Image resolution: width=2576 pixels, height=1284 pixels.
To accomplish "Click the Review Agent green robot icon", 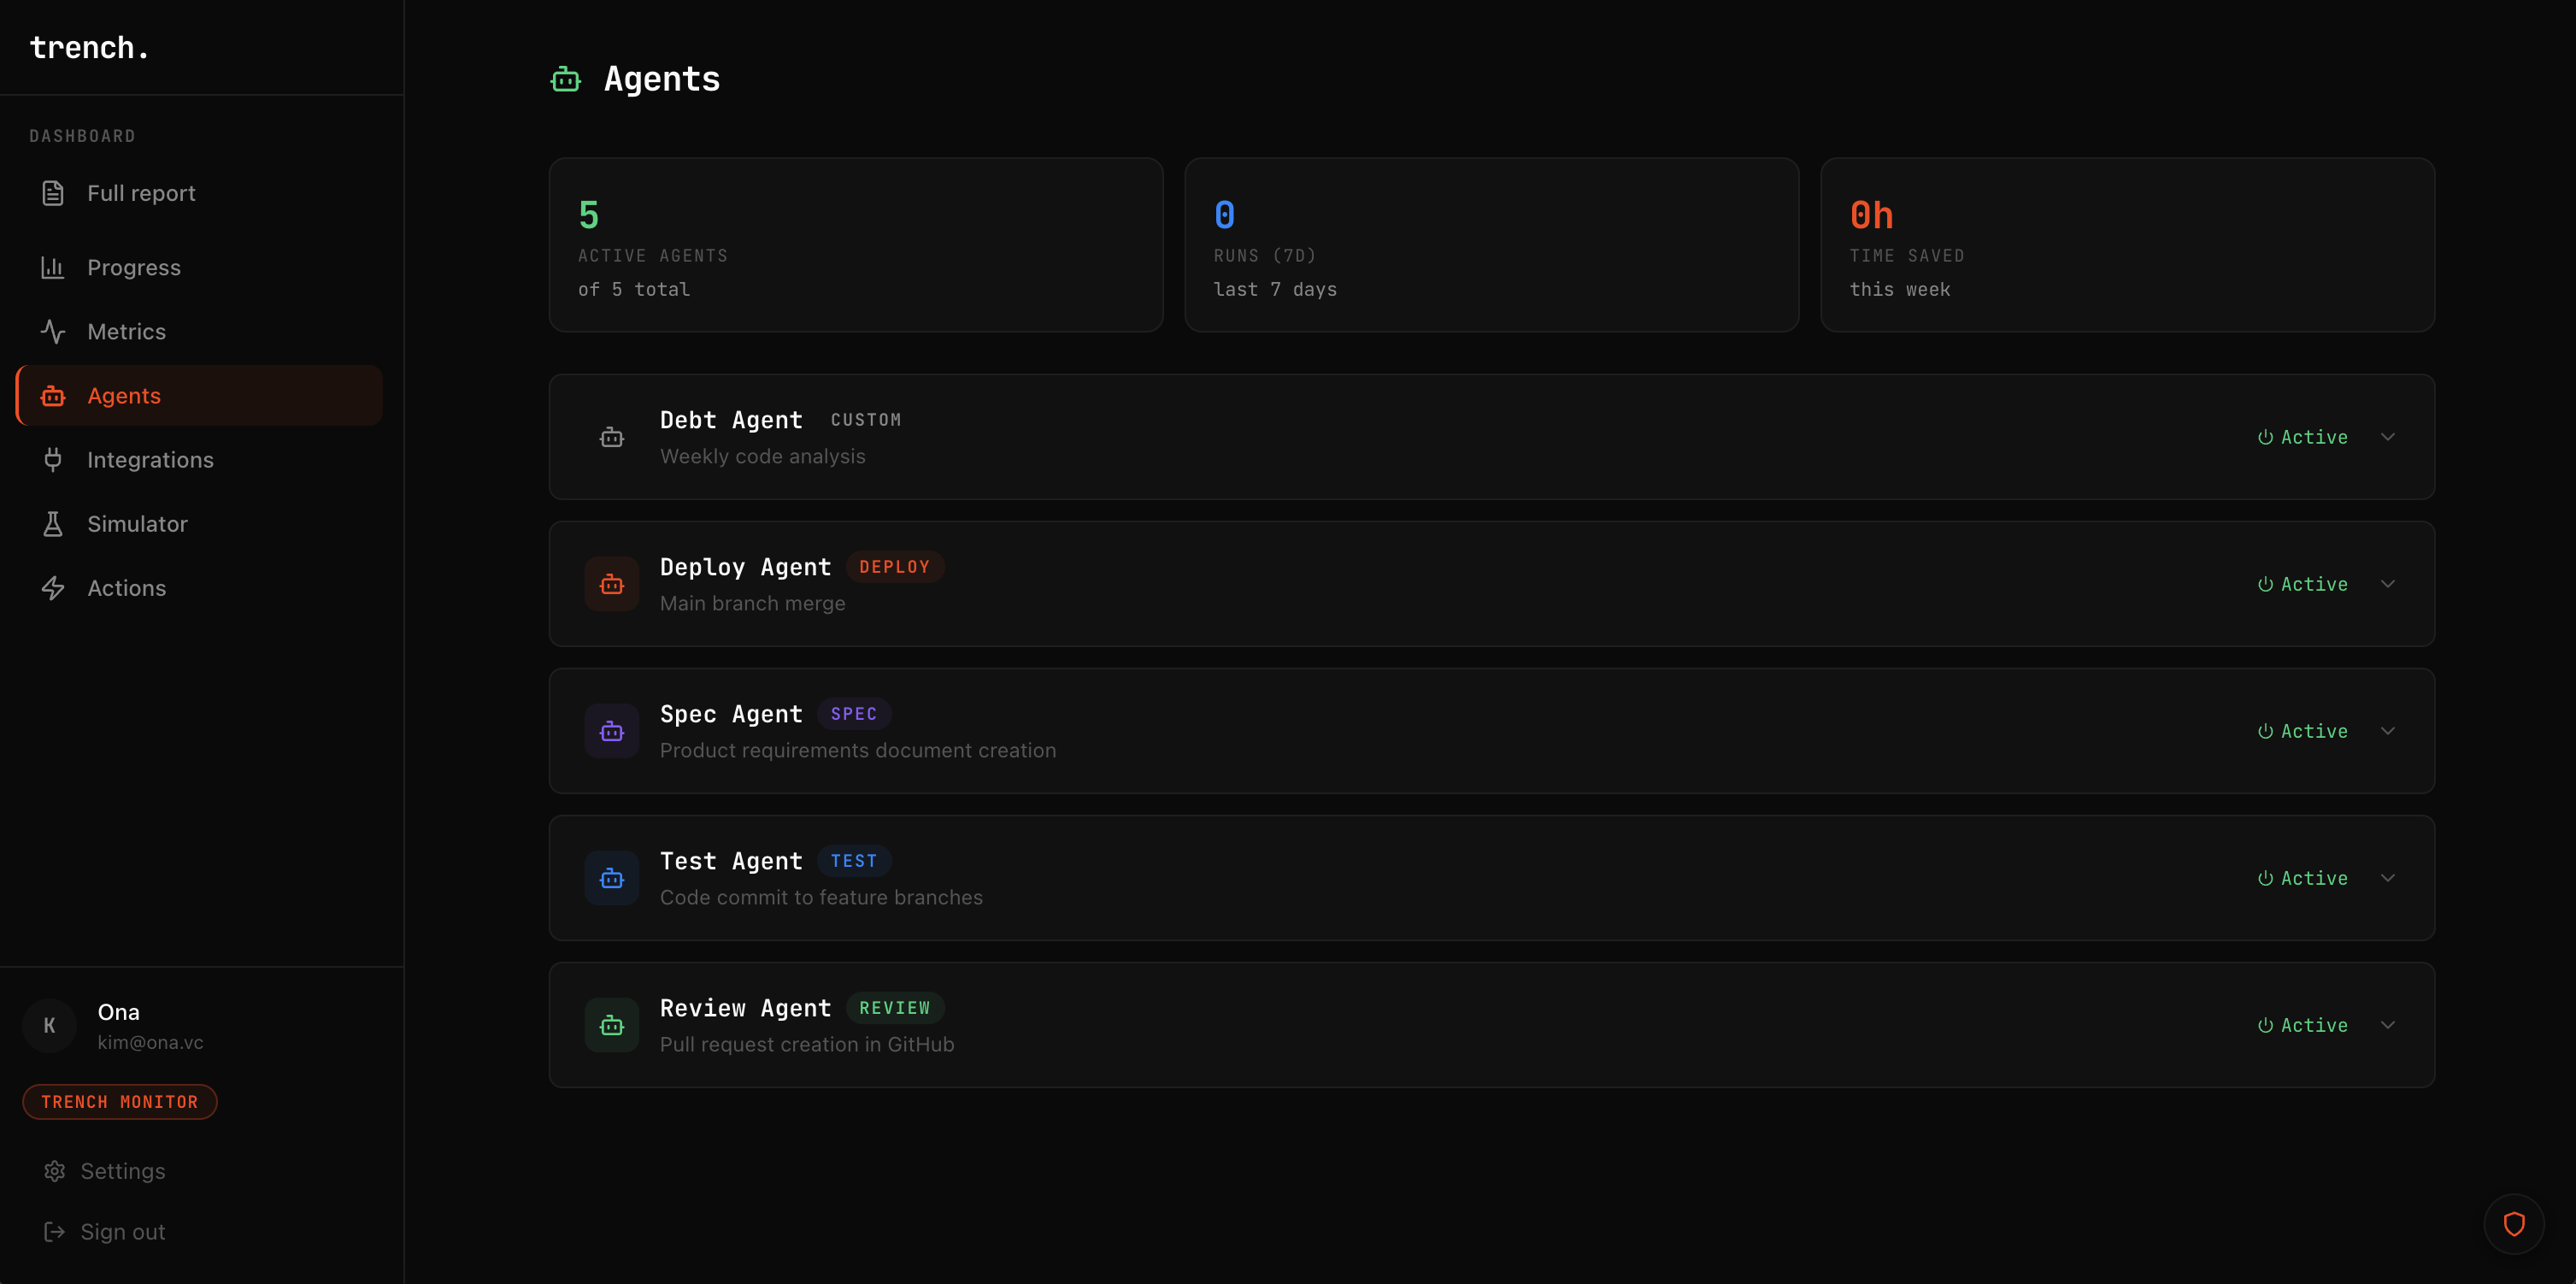I will 611,1025.
